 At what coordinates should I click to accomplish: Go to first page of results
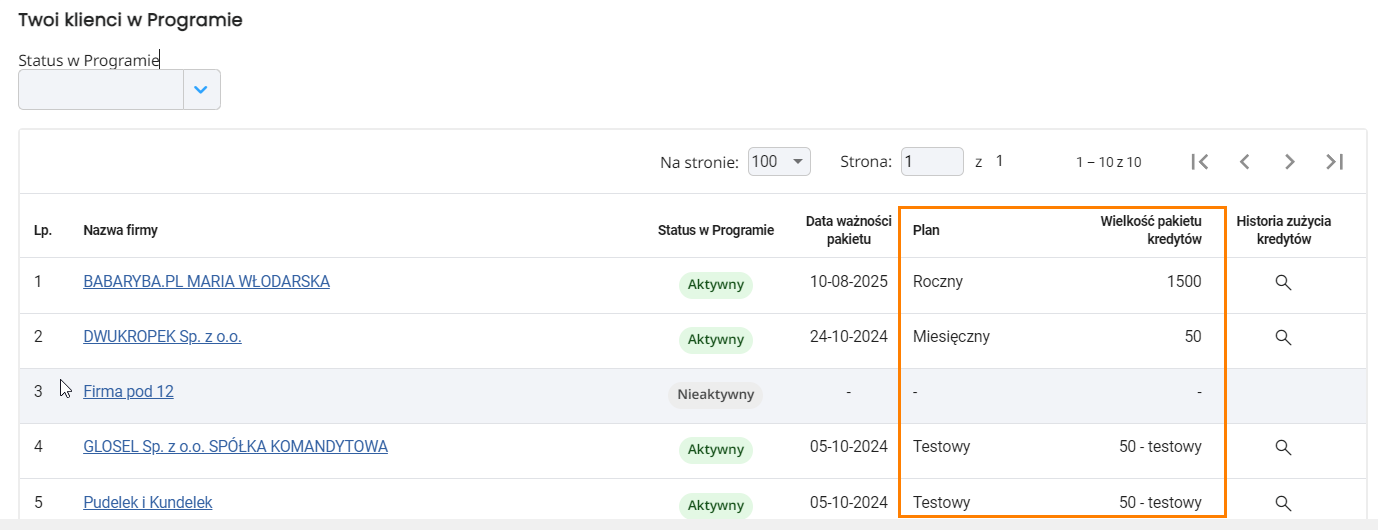[x=1200, y=162]
